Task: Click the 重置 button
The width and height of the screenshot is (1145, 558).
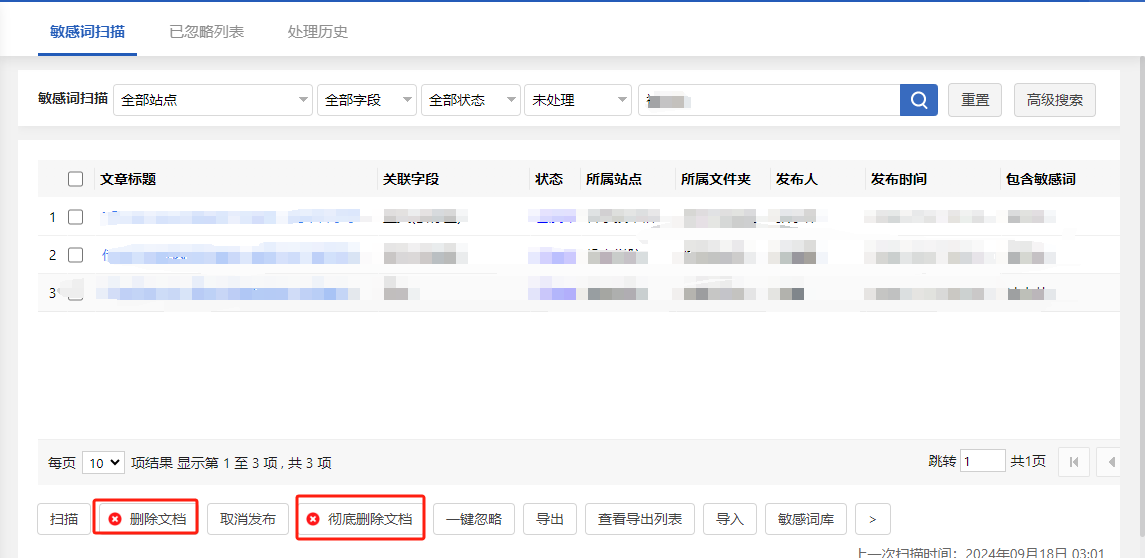Action: tap(975, 100)
